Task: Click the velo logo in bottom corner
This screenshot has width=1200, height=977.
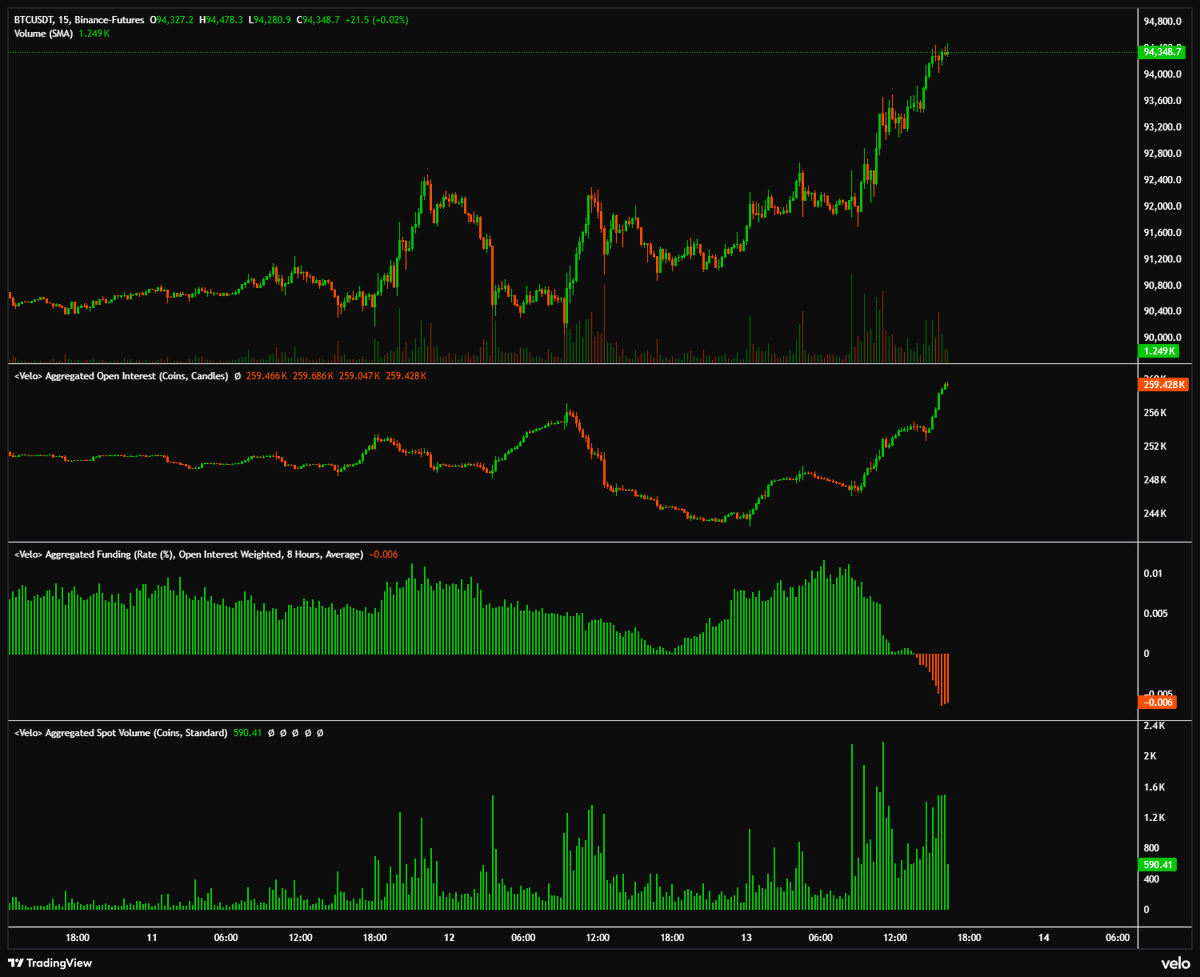Action: [x=1173, y=962]
